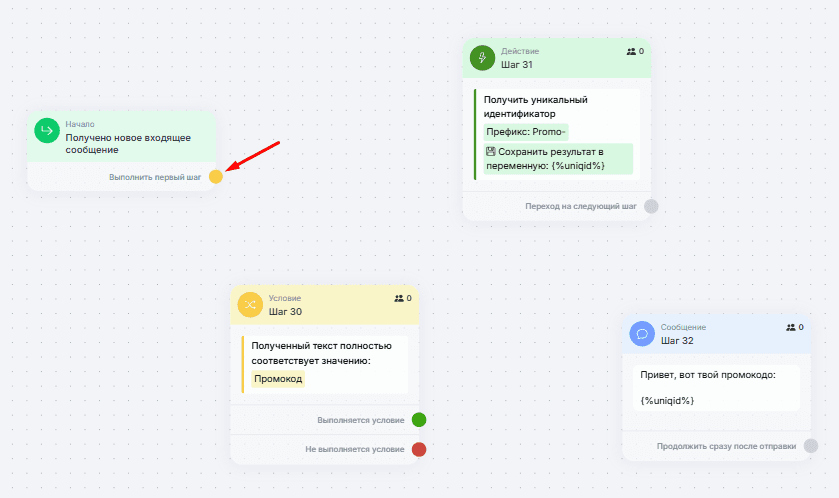Click the users counter icon on Шаг 31
The image size is (839, 498).
click(x=631, y=51)
